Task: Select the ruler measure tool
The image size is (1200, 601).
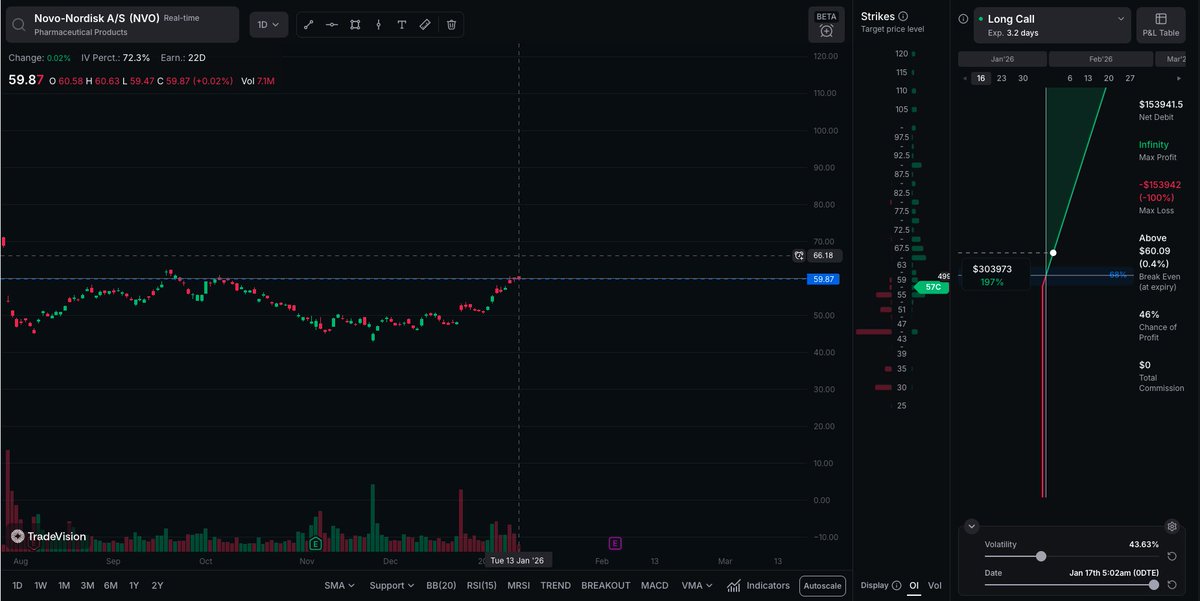Action: click(x=426, y=25)
